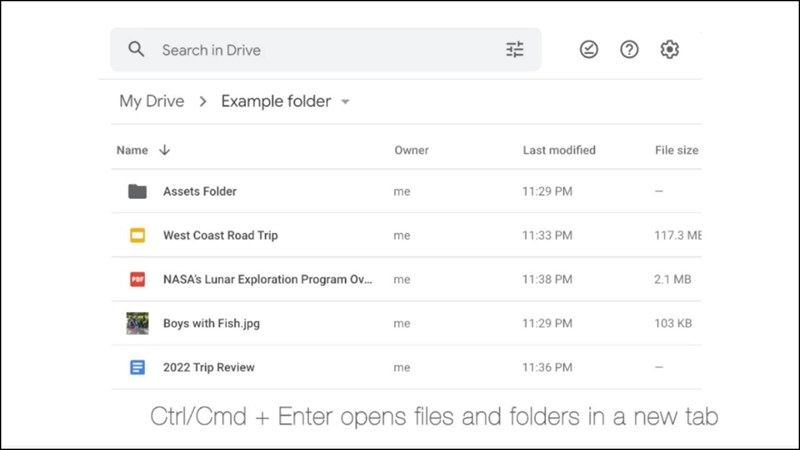The height and width of the screenshot is (450, 800).
Task: Click owner 'me' in West Coast Road Trip row
Action: pyautogui.click(x=402, y=235)
